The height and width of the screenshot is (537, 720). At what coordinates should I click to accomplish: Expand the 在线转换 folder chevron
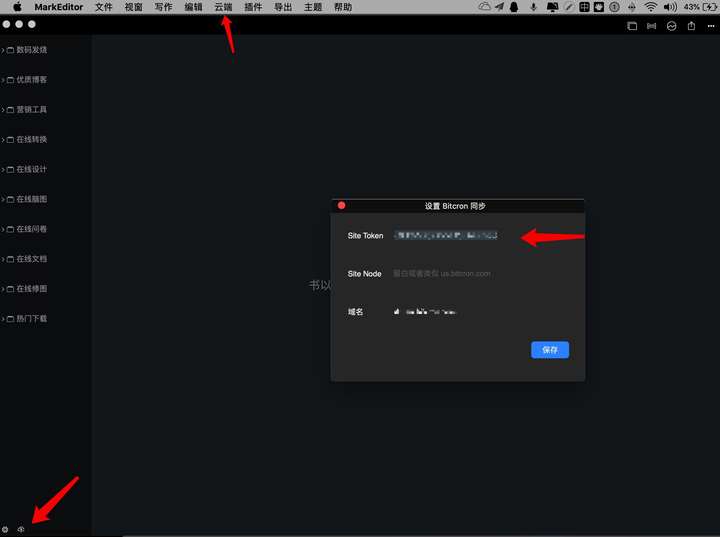pos(3,140)
